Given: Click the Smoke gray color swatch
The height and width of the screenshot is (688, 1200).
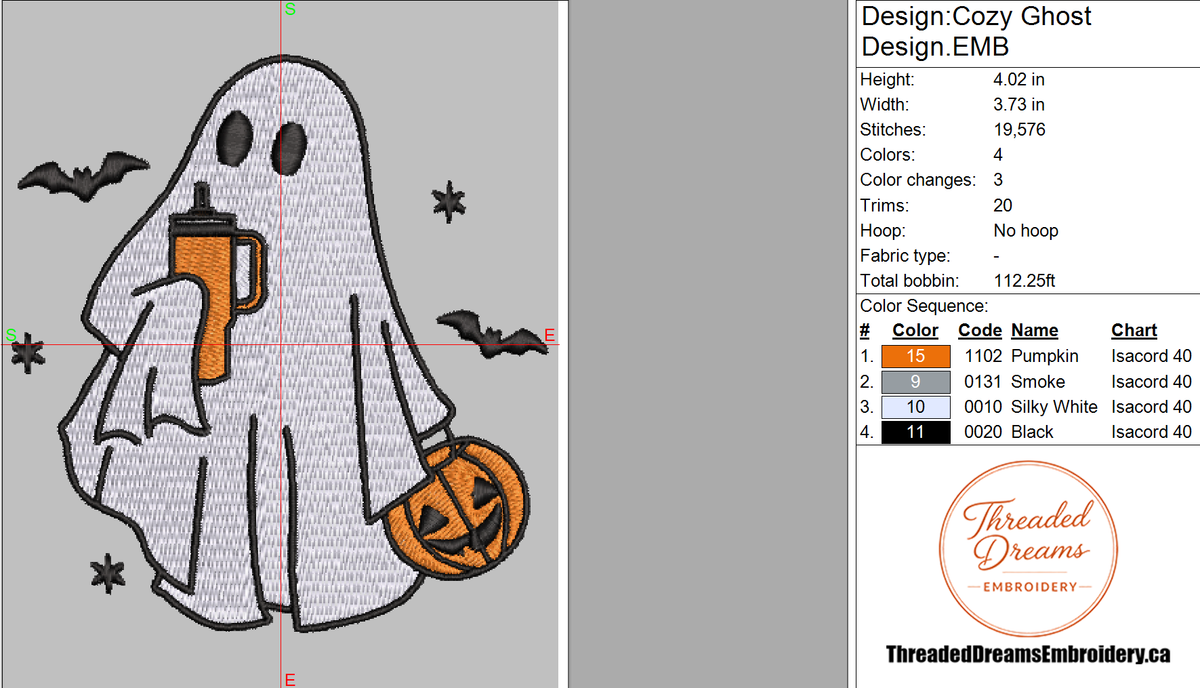Looking at the screenshot, I should tap(916, 382).
